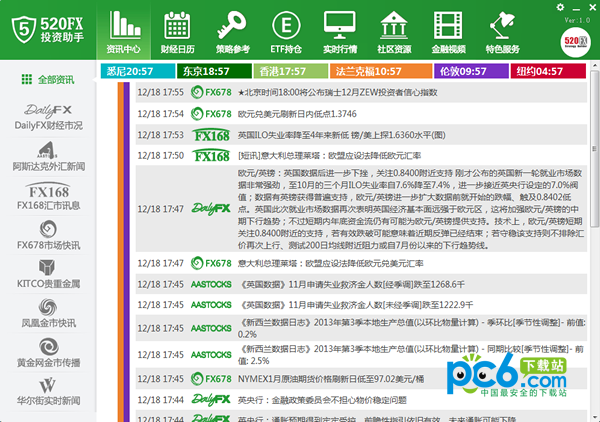Image resolution: width=600 pixels, height=422 pixels.
Task: Click AASTOCKS logo on 1268.6千 row
Action: coord(211,284)
